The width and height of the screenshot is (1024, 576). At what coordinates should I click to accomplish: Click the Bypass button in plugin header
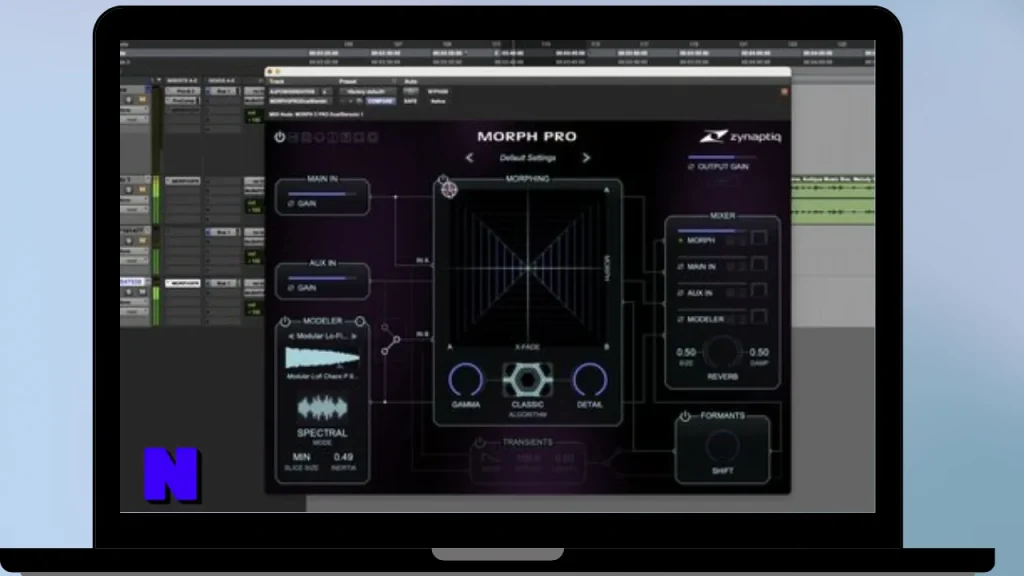click(438, 91)
